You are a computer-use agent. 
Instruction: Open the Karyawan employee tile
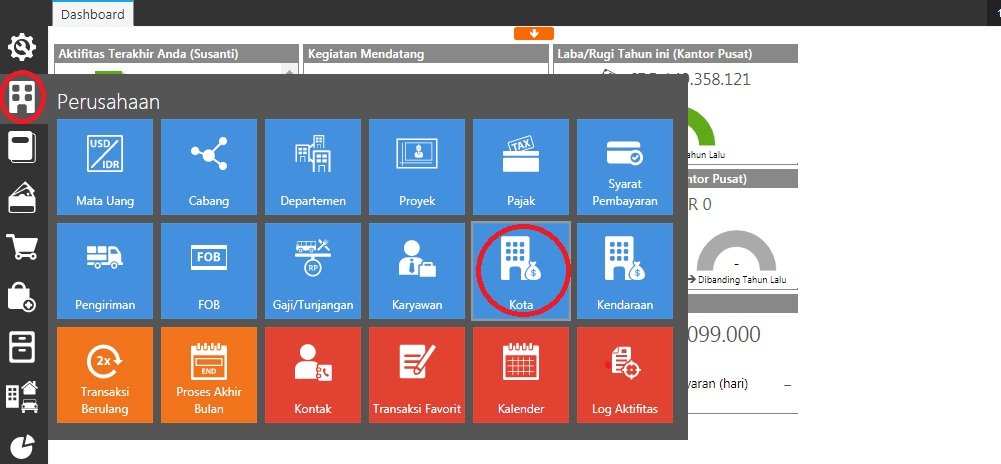417,271
